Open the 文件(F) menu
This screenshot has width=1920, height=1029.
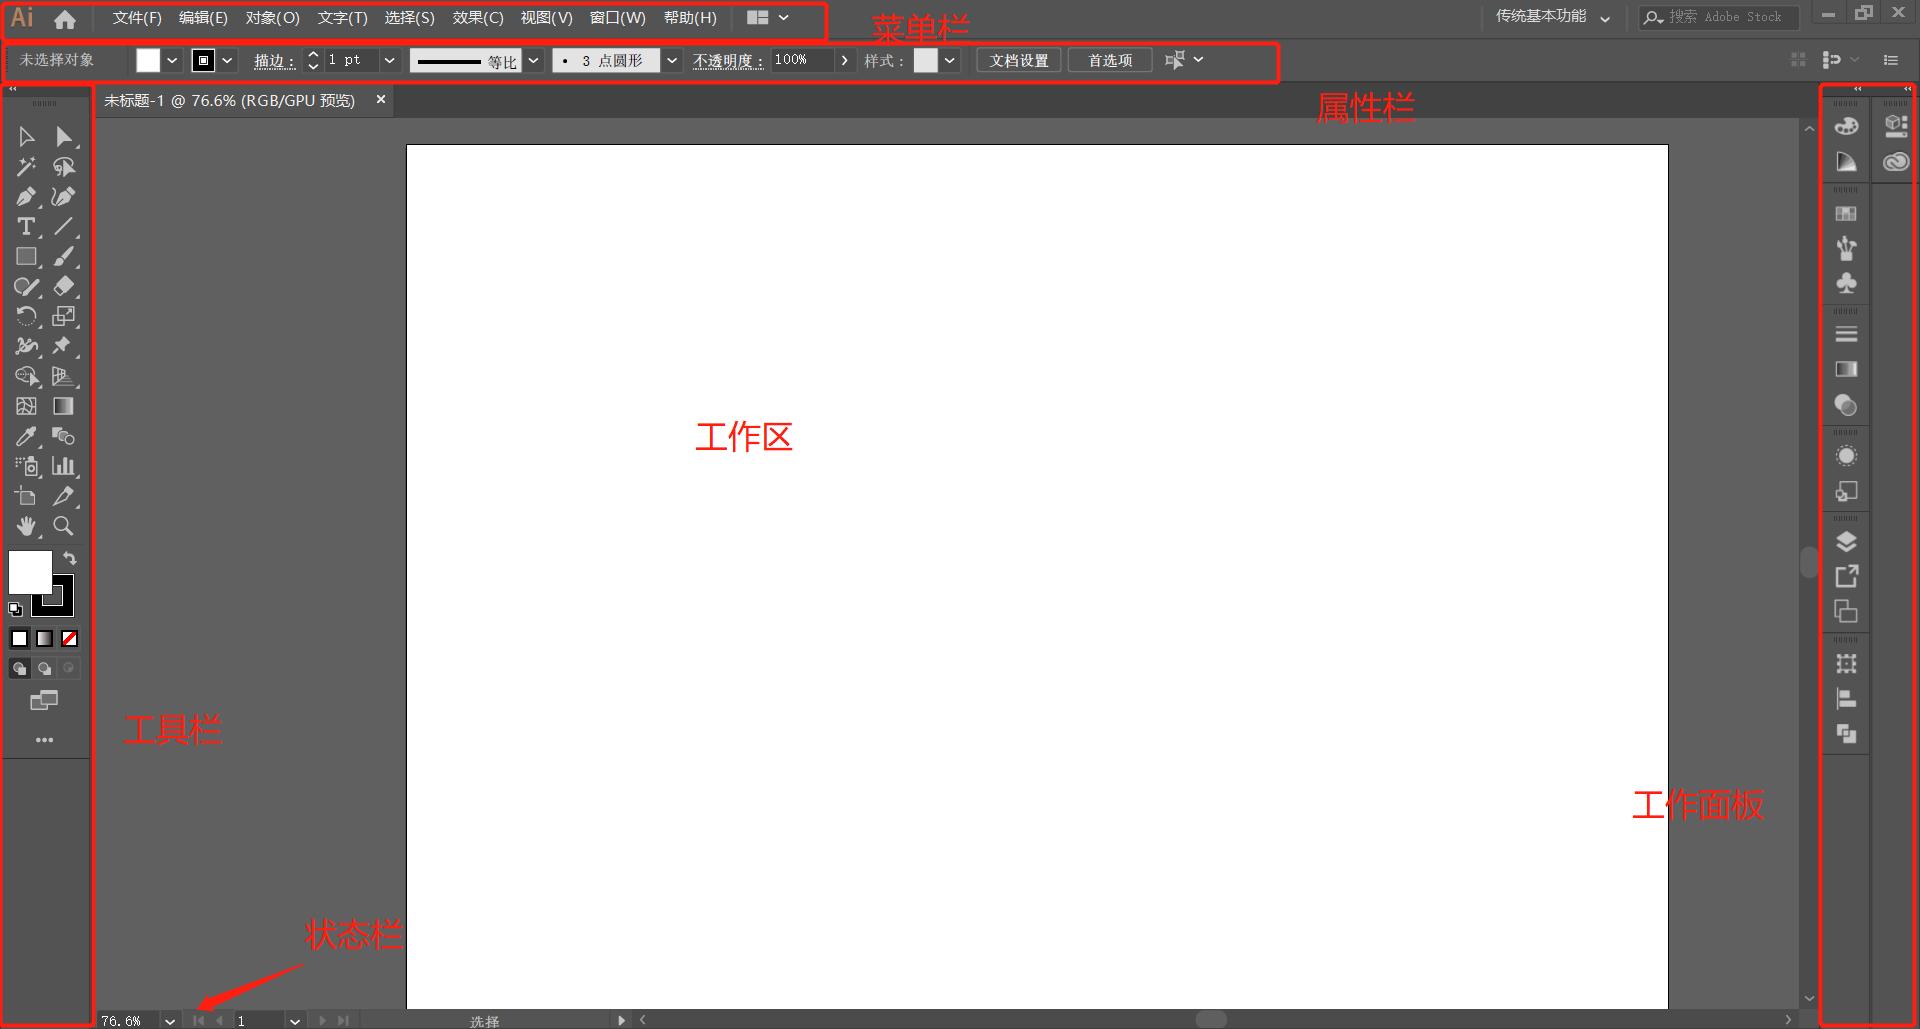(x=137, y=18)
